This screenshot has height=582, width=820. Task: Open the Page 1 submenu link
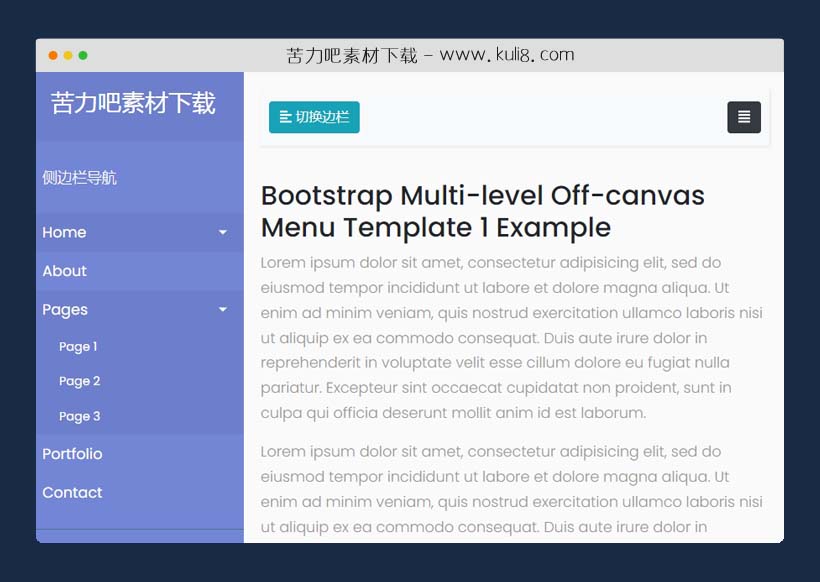coord(78,346)
